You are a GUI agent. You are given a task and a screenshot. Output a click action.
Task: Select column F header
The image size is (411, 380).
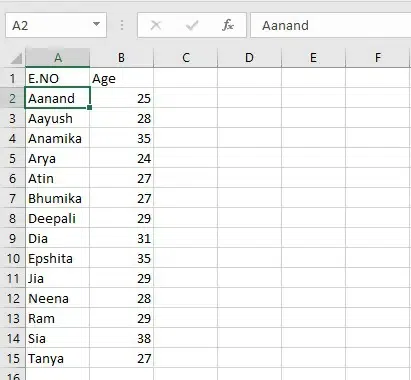pos(377,58)
